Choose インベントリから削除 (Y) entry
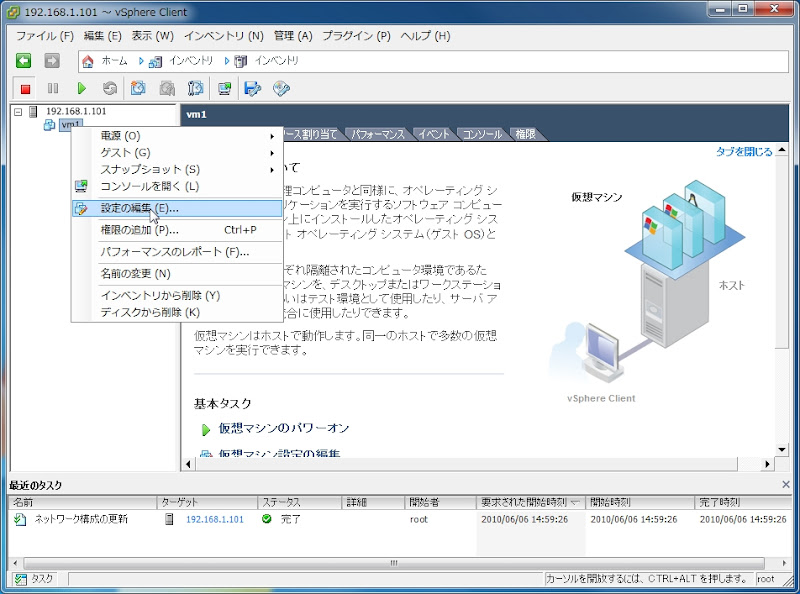 click(177, 296)
